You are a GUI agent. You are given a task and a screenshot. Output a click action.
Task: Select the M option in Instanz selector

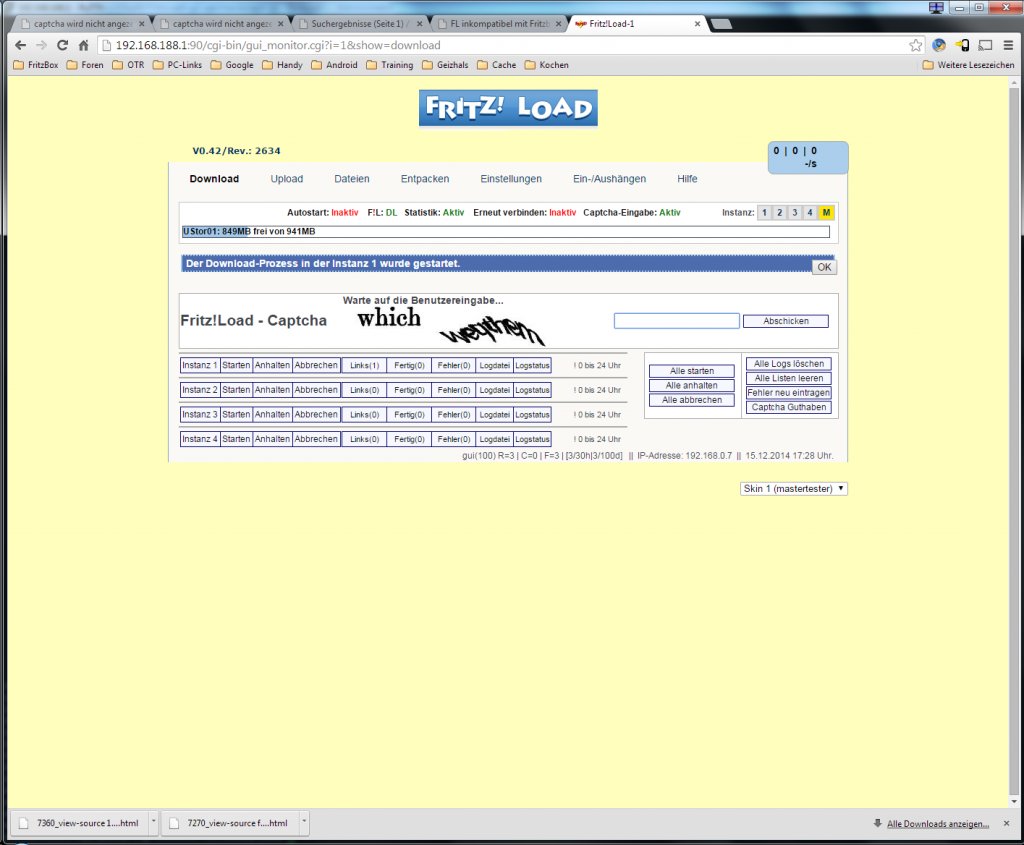(826, 212)
